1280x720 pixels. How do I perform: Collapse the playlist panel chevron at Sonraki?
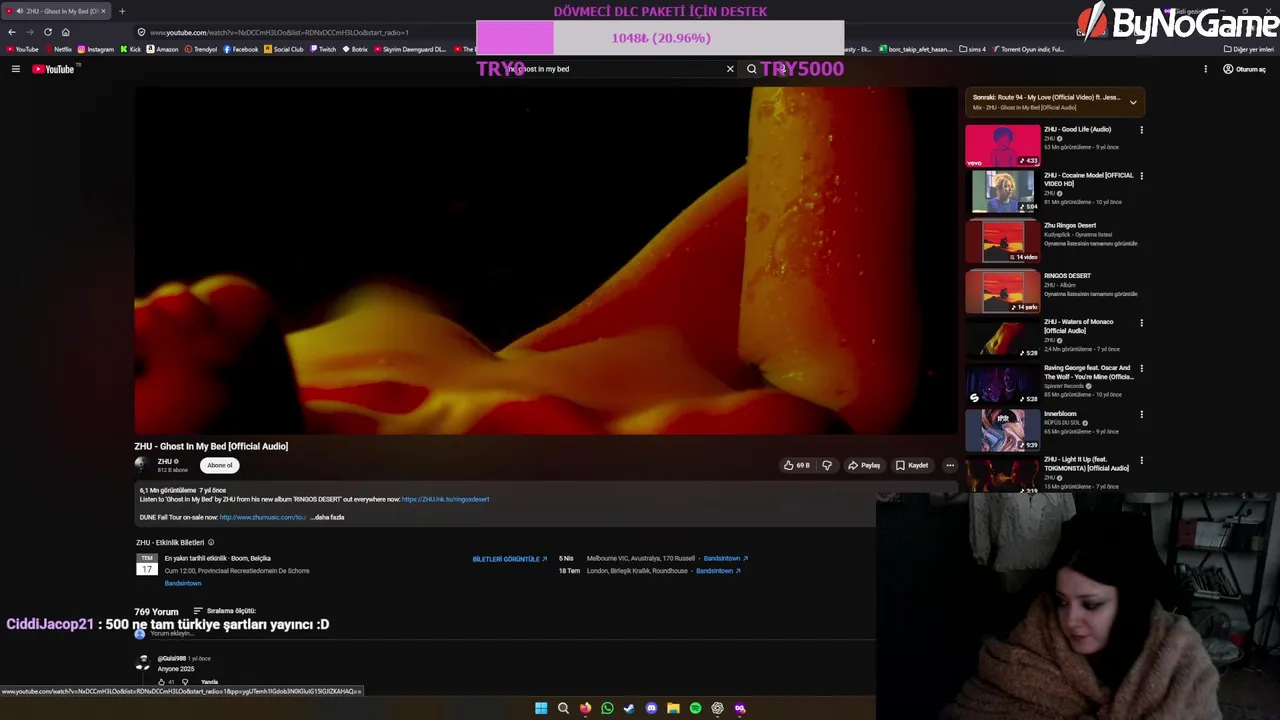[1133, 102]
